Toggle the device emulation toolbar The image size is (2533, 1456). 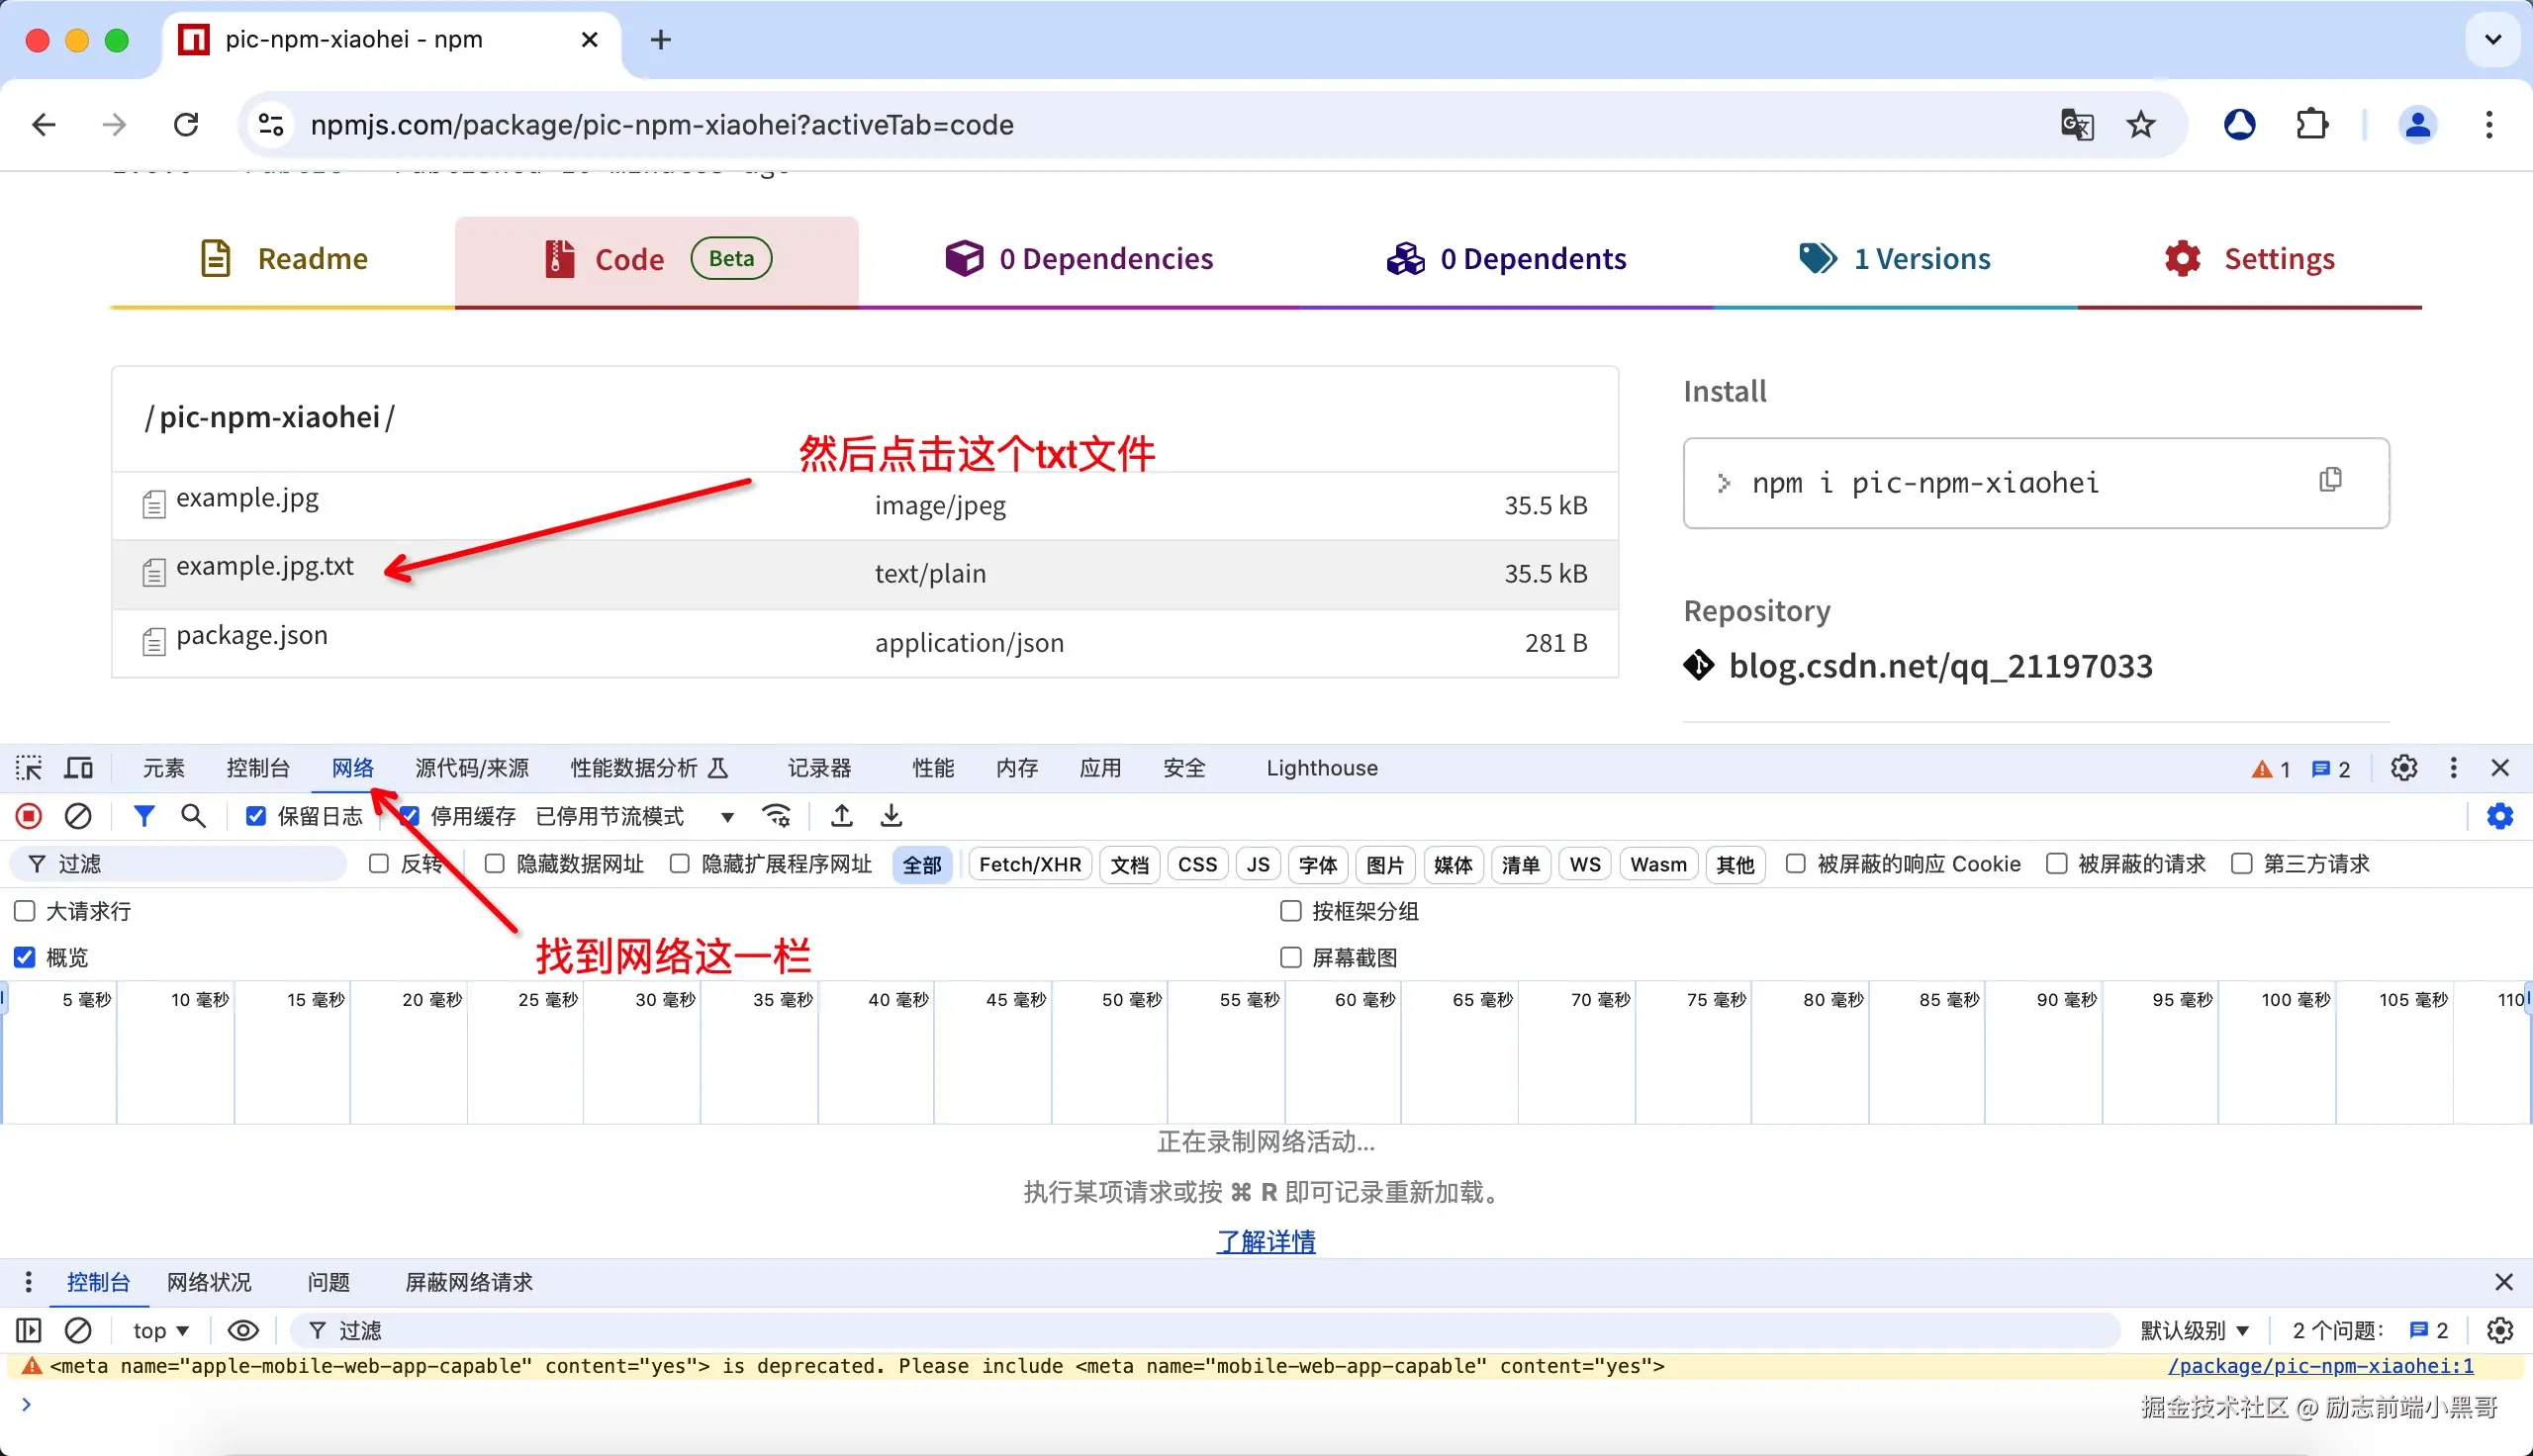point(78,768)
